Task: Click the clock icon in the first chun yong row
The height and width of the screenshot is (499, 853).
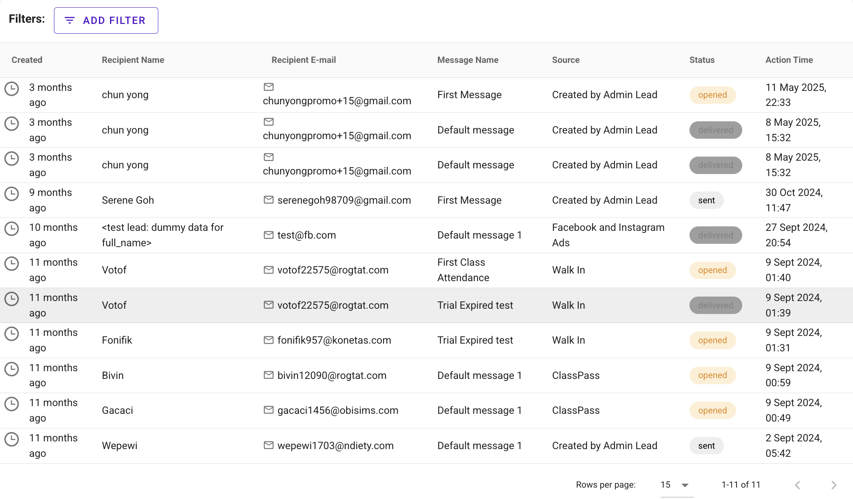Action: pos(11,89)
